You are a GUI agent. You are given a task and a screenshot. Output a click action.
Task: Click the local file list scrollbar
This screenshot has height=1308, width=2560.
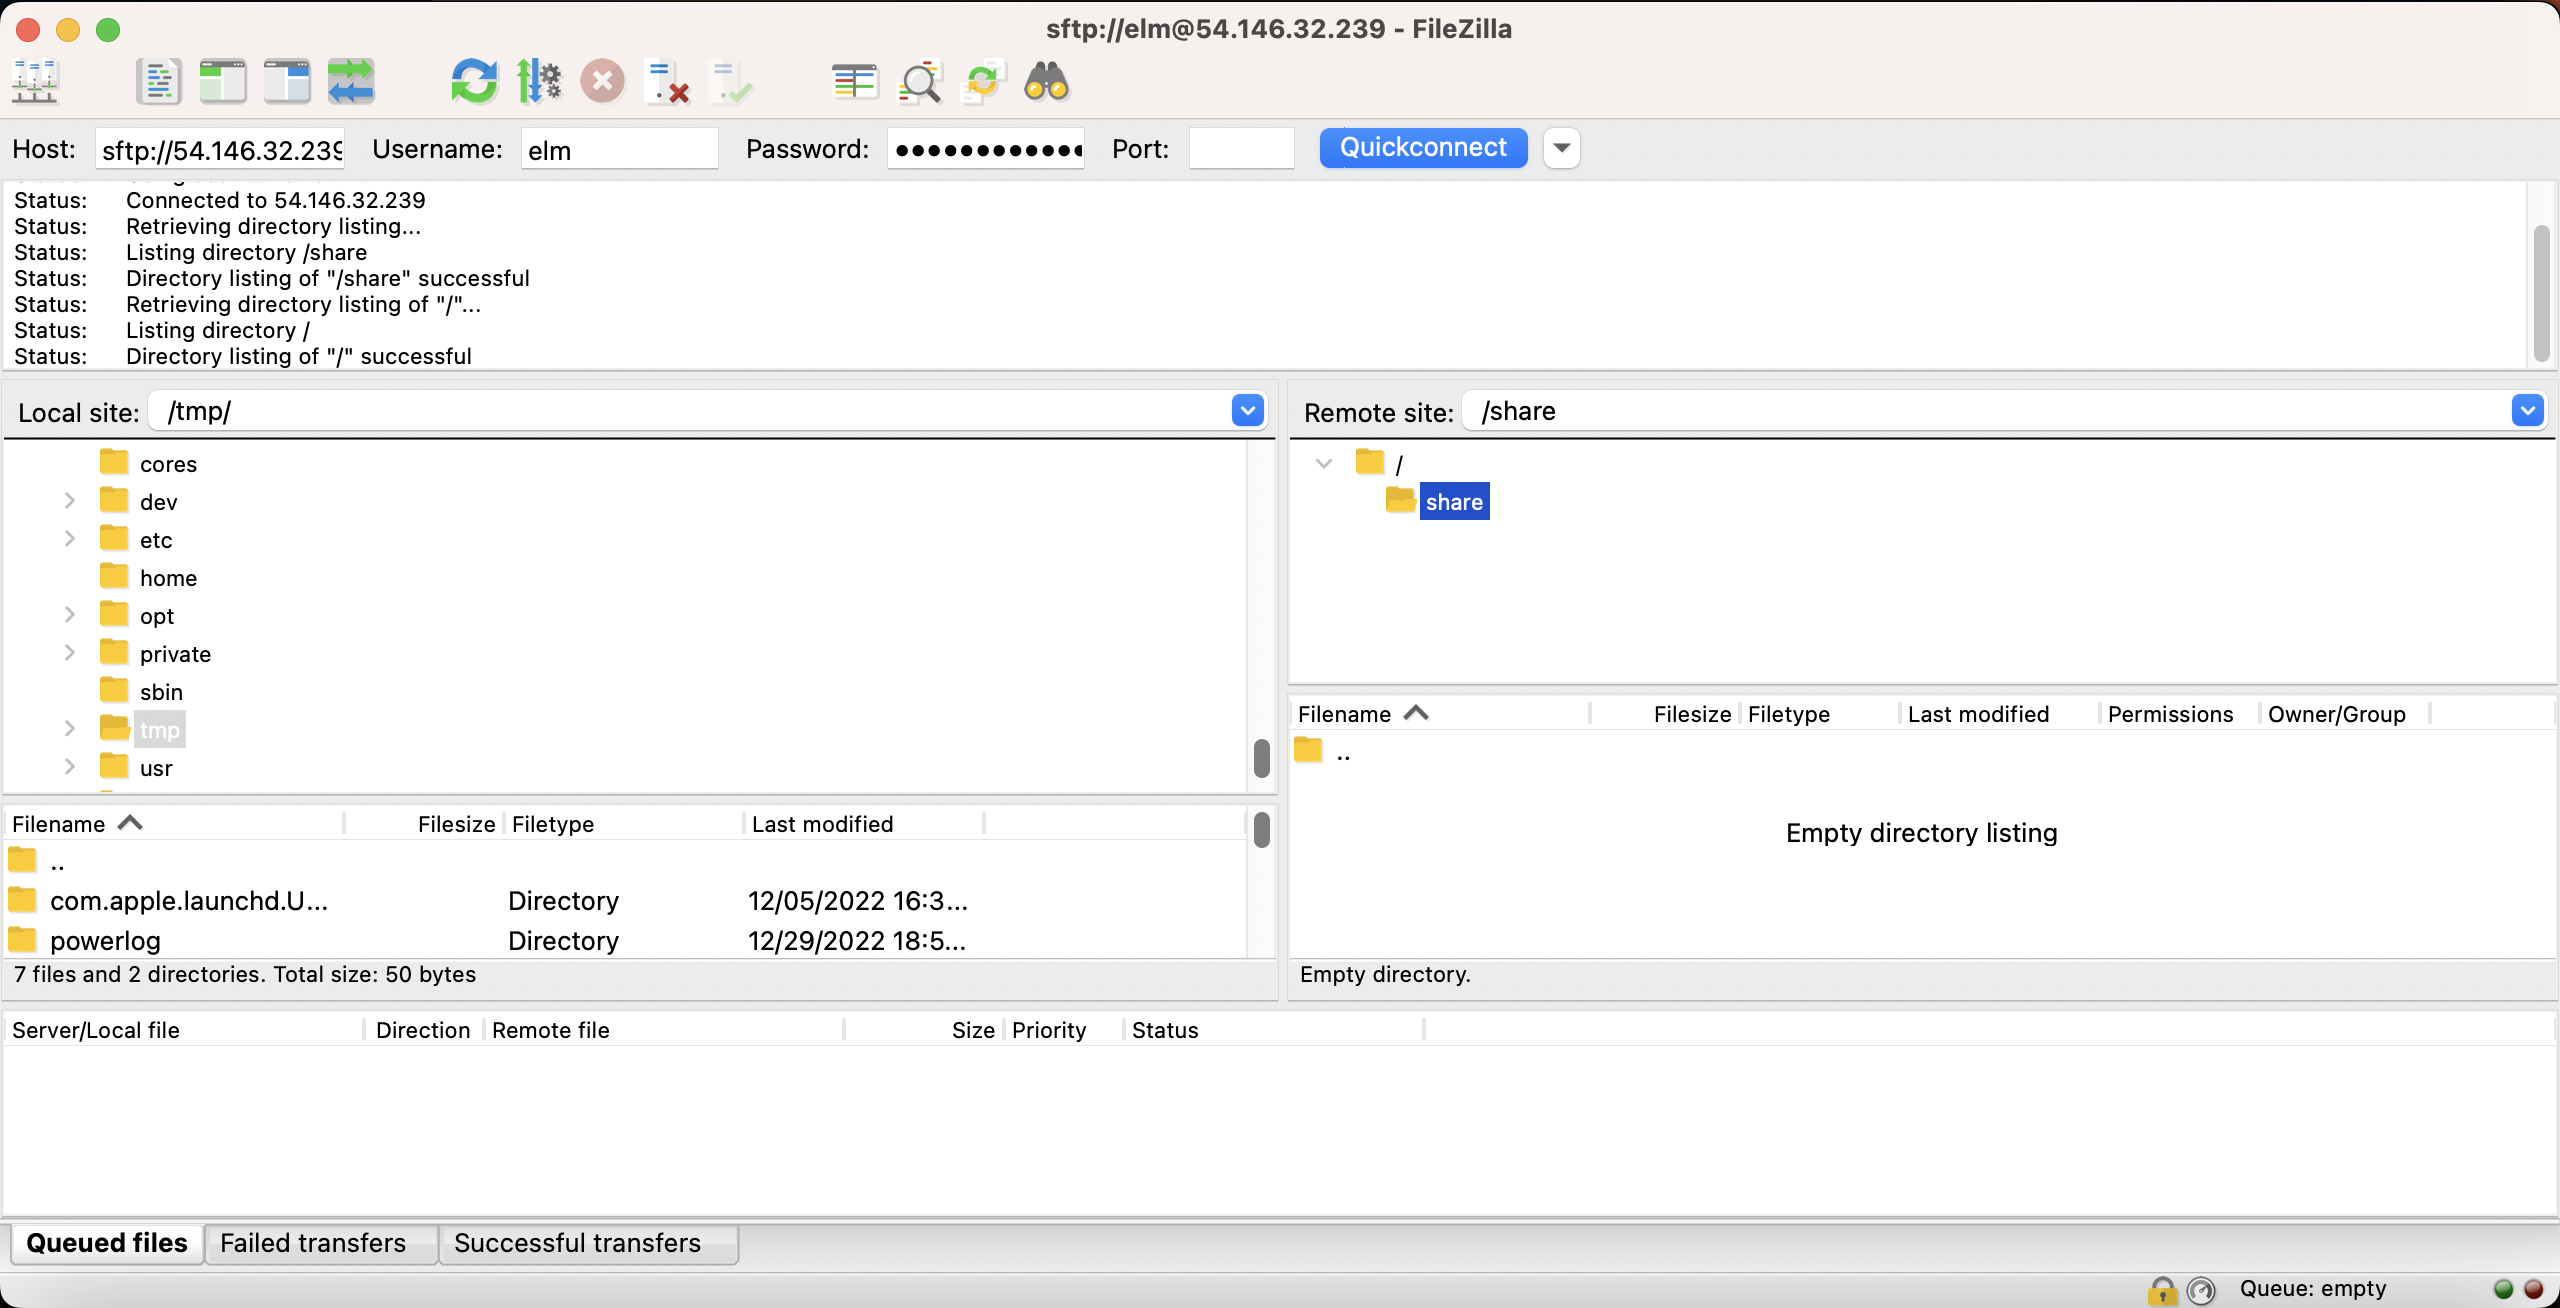pos(1261,830)
